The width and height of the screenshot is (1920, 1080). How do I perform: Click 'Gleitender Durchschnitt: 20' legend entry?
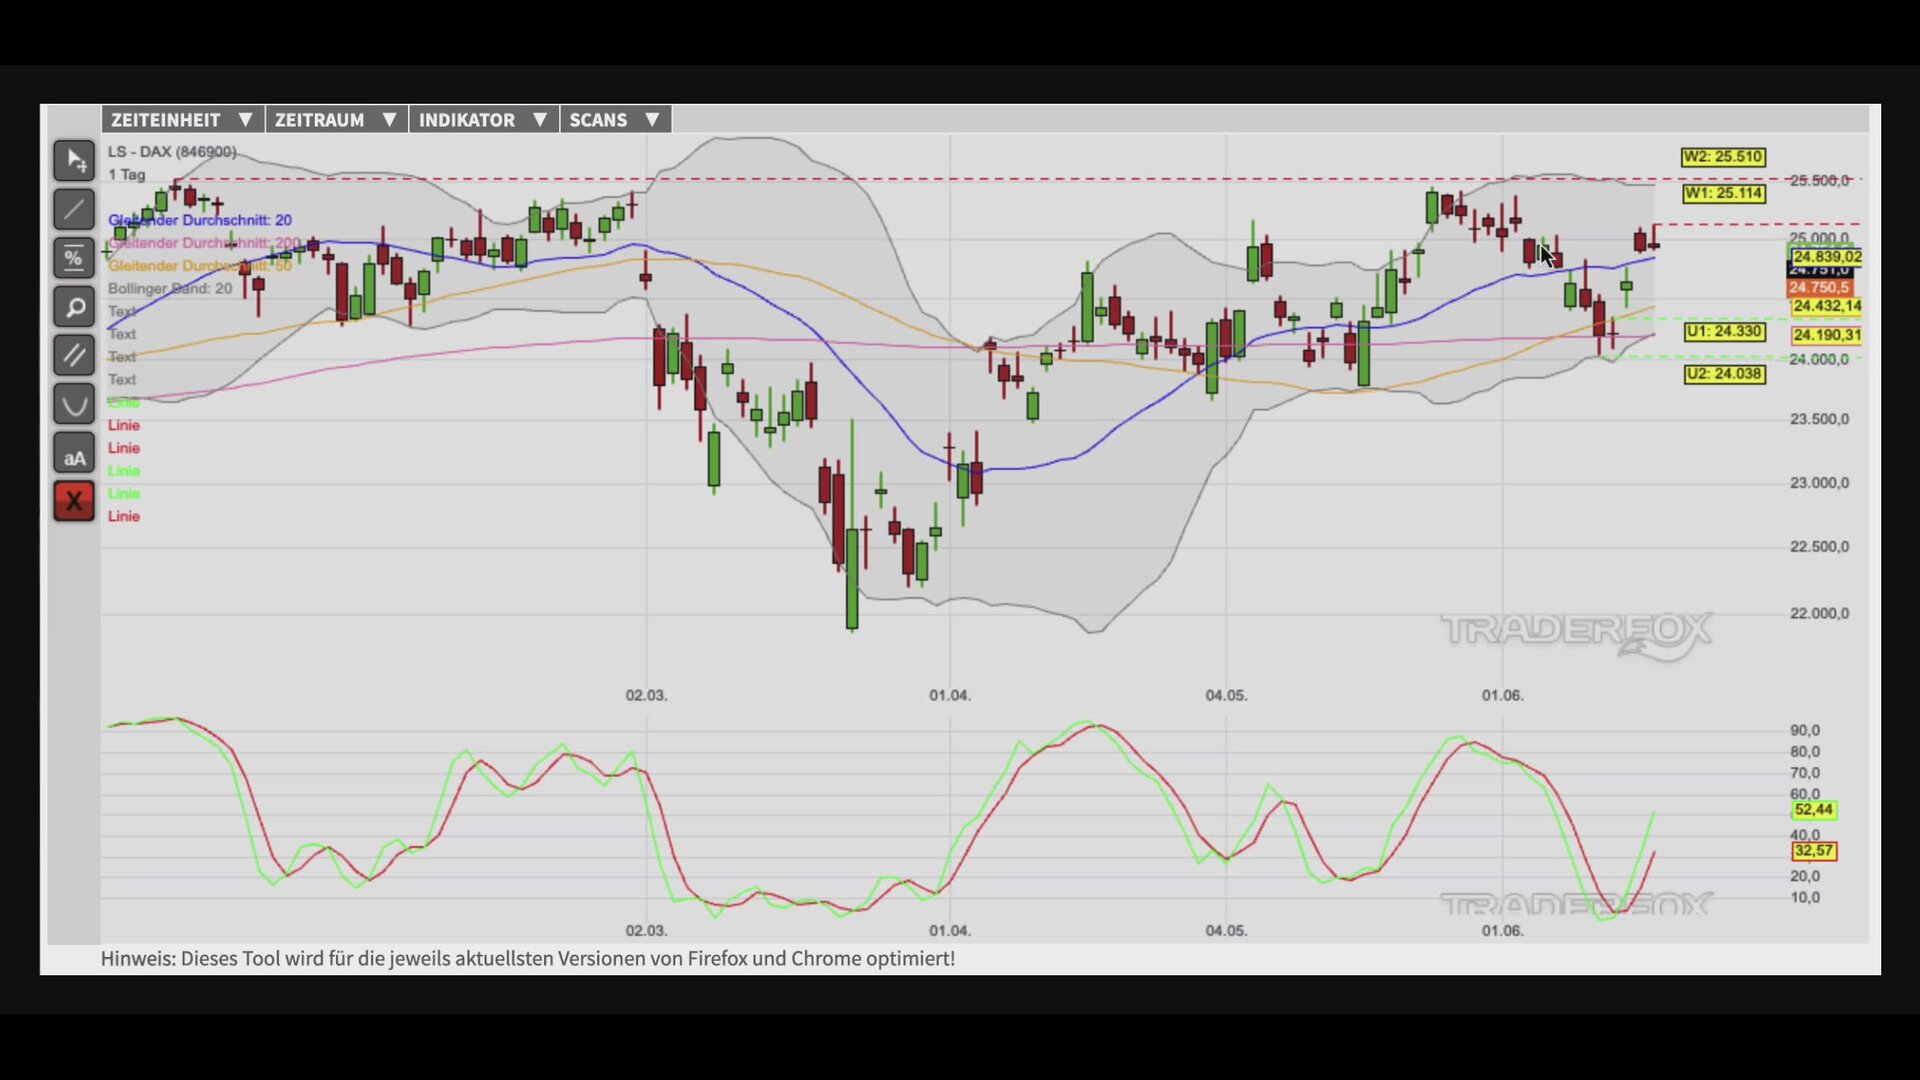tap(200, 220)
